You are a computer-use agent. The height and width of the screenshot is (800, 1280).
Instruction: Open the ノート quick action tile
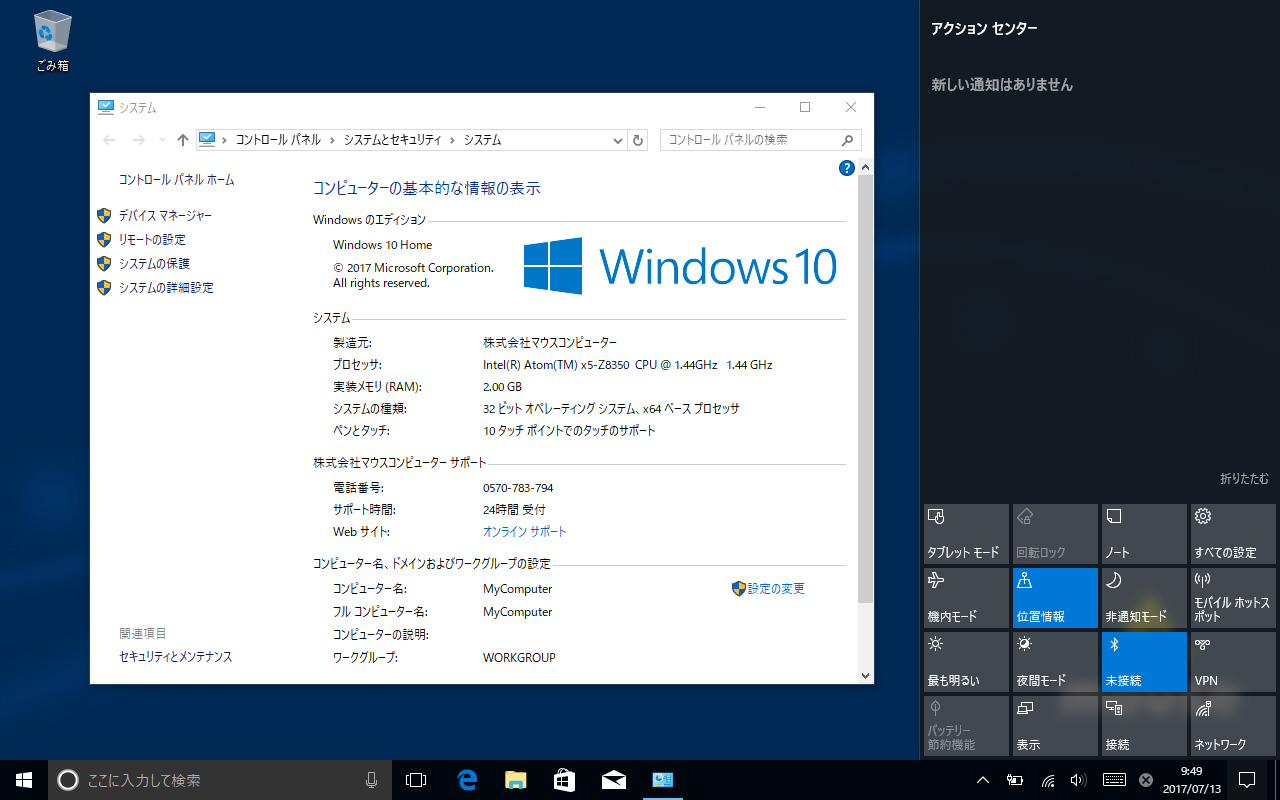pyautogui.click(x=1143, y=533)
